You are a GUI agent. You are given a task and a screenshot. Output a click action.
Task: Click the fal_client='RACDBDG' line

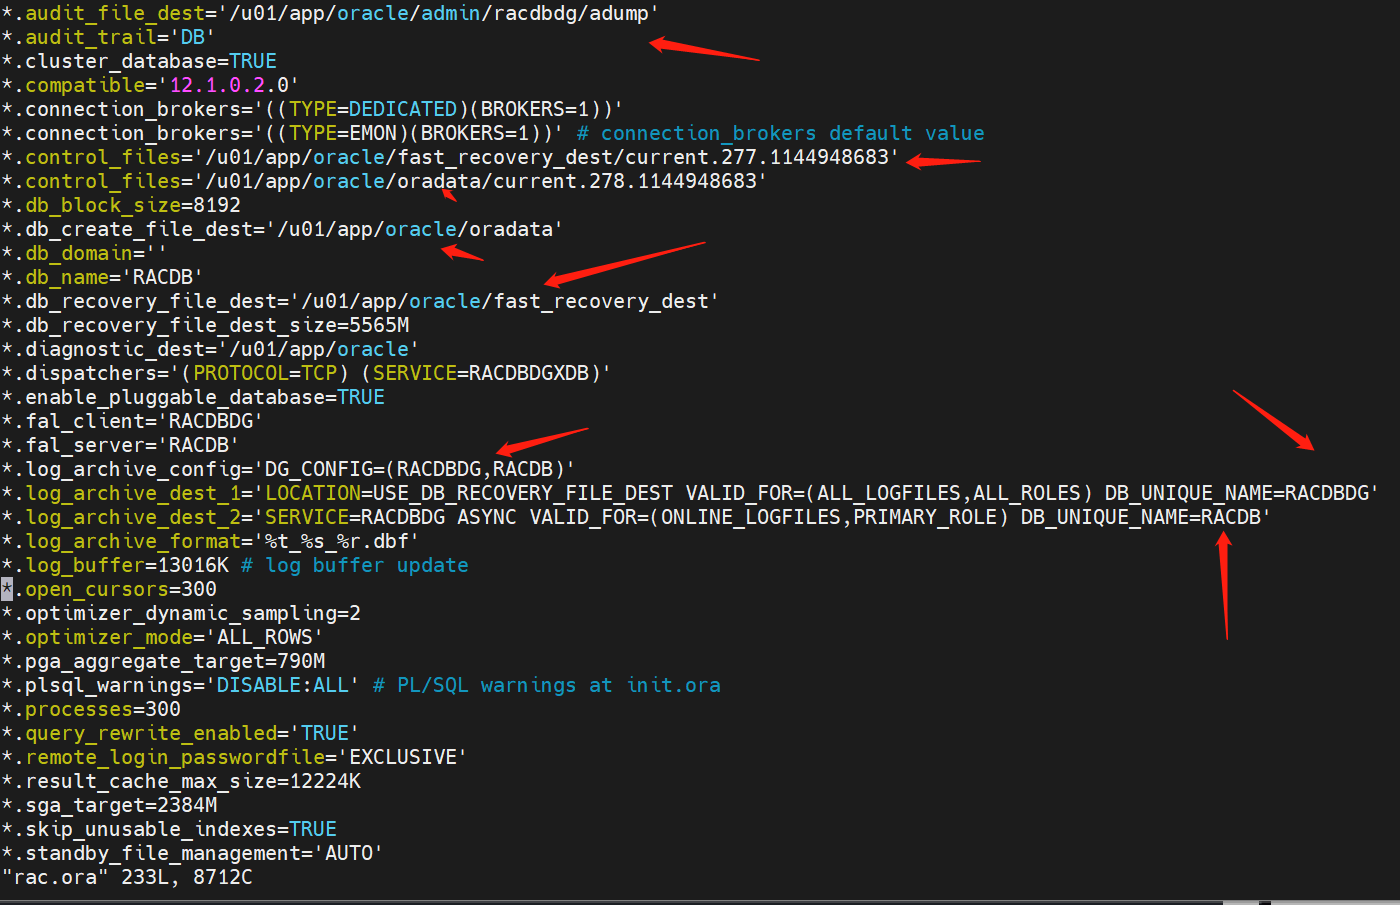point(132,421)
